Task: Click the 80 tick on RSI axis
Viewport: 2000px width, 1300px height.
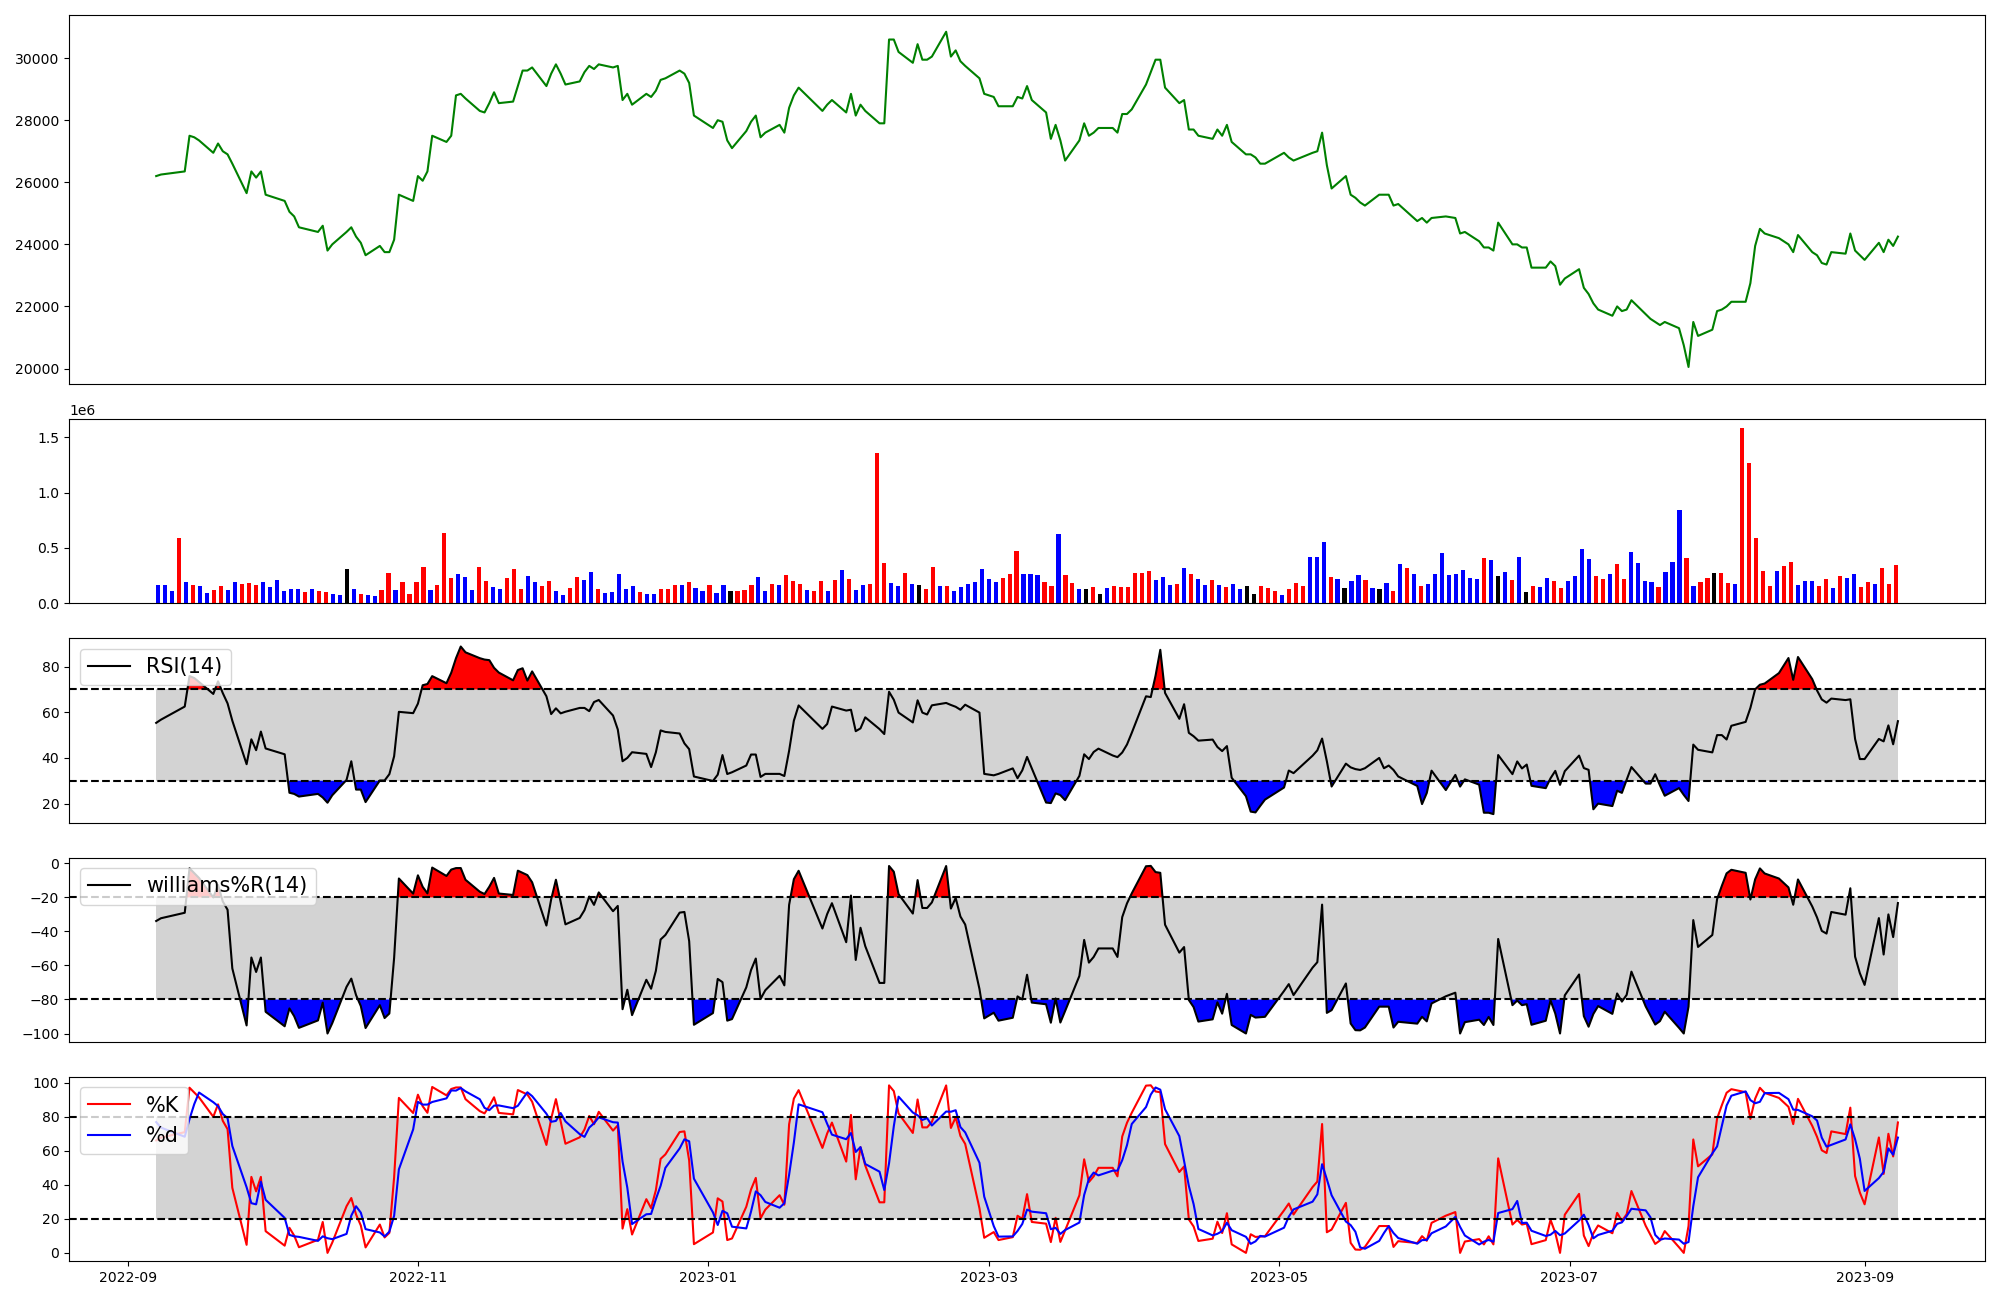Action: coord(50,667)
